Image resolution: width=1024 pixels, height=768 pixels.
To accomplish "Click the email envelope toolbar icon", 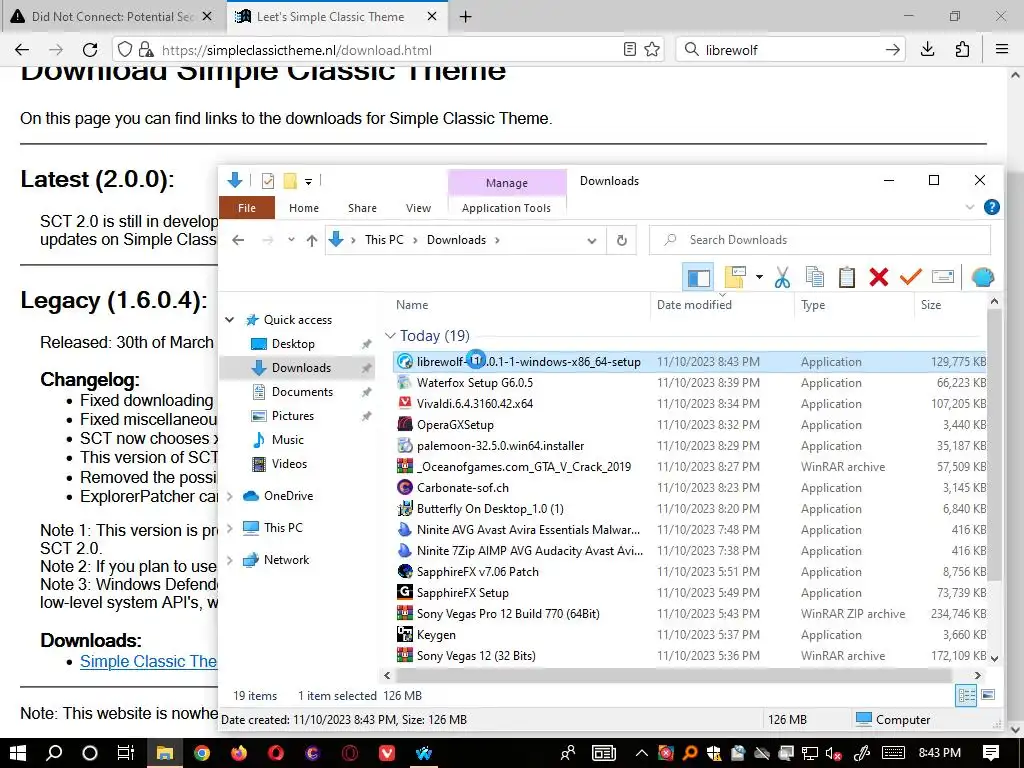I will [x=942, y=278].
